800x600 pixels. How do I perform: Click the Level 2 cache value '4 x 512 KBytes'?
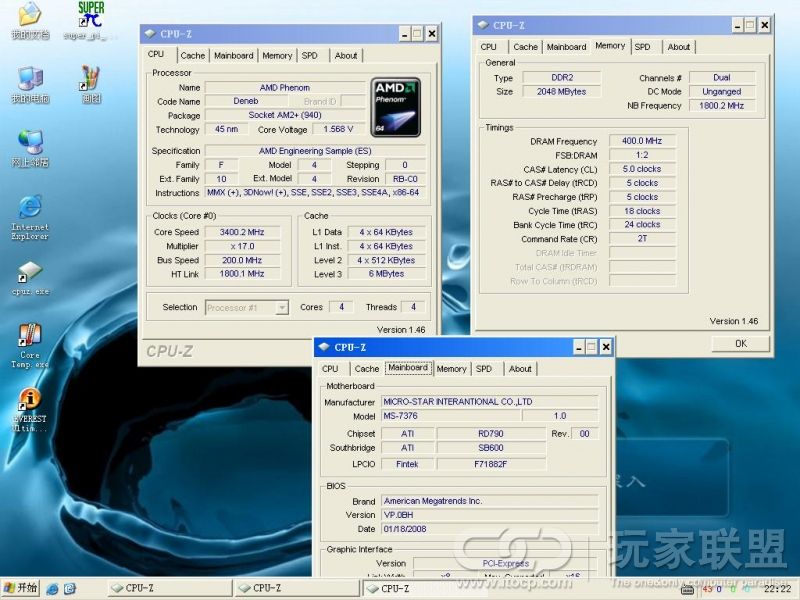tap(386, 260)
